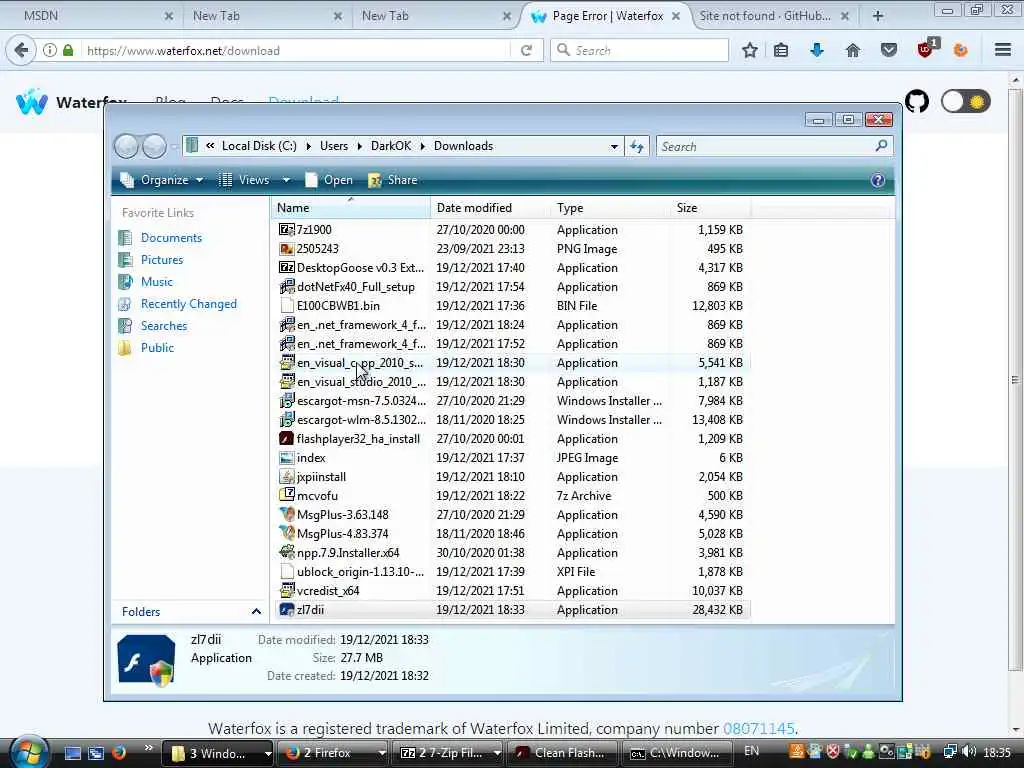Click the Explorer forward navigation button
1024x768 pixels.
click(x=154, y=146)
